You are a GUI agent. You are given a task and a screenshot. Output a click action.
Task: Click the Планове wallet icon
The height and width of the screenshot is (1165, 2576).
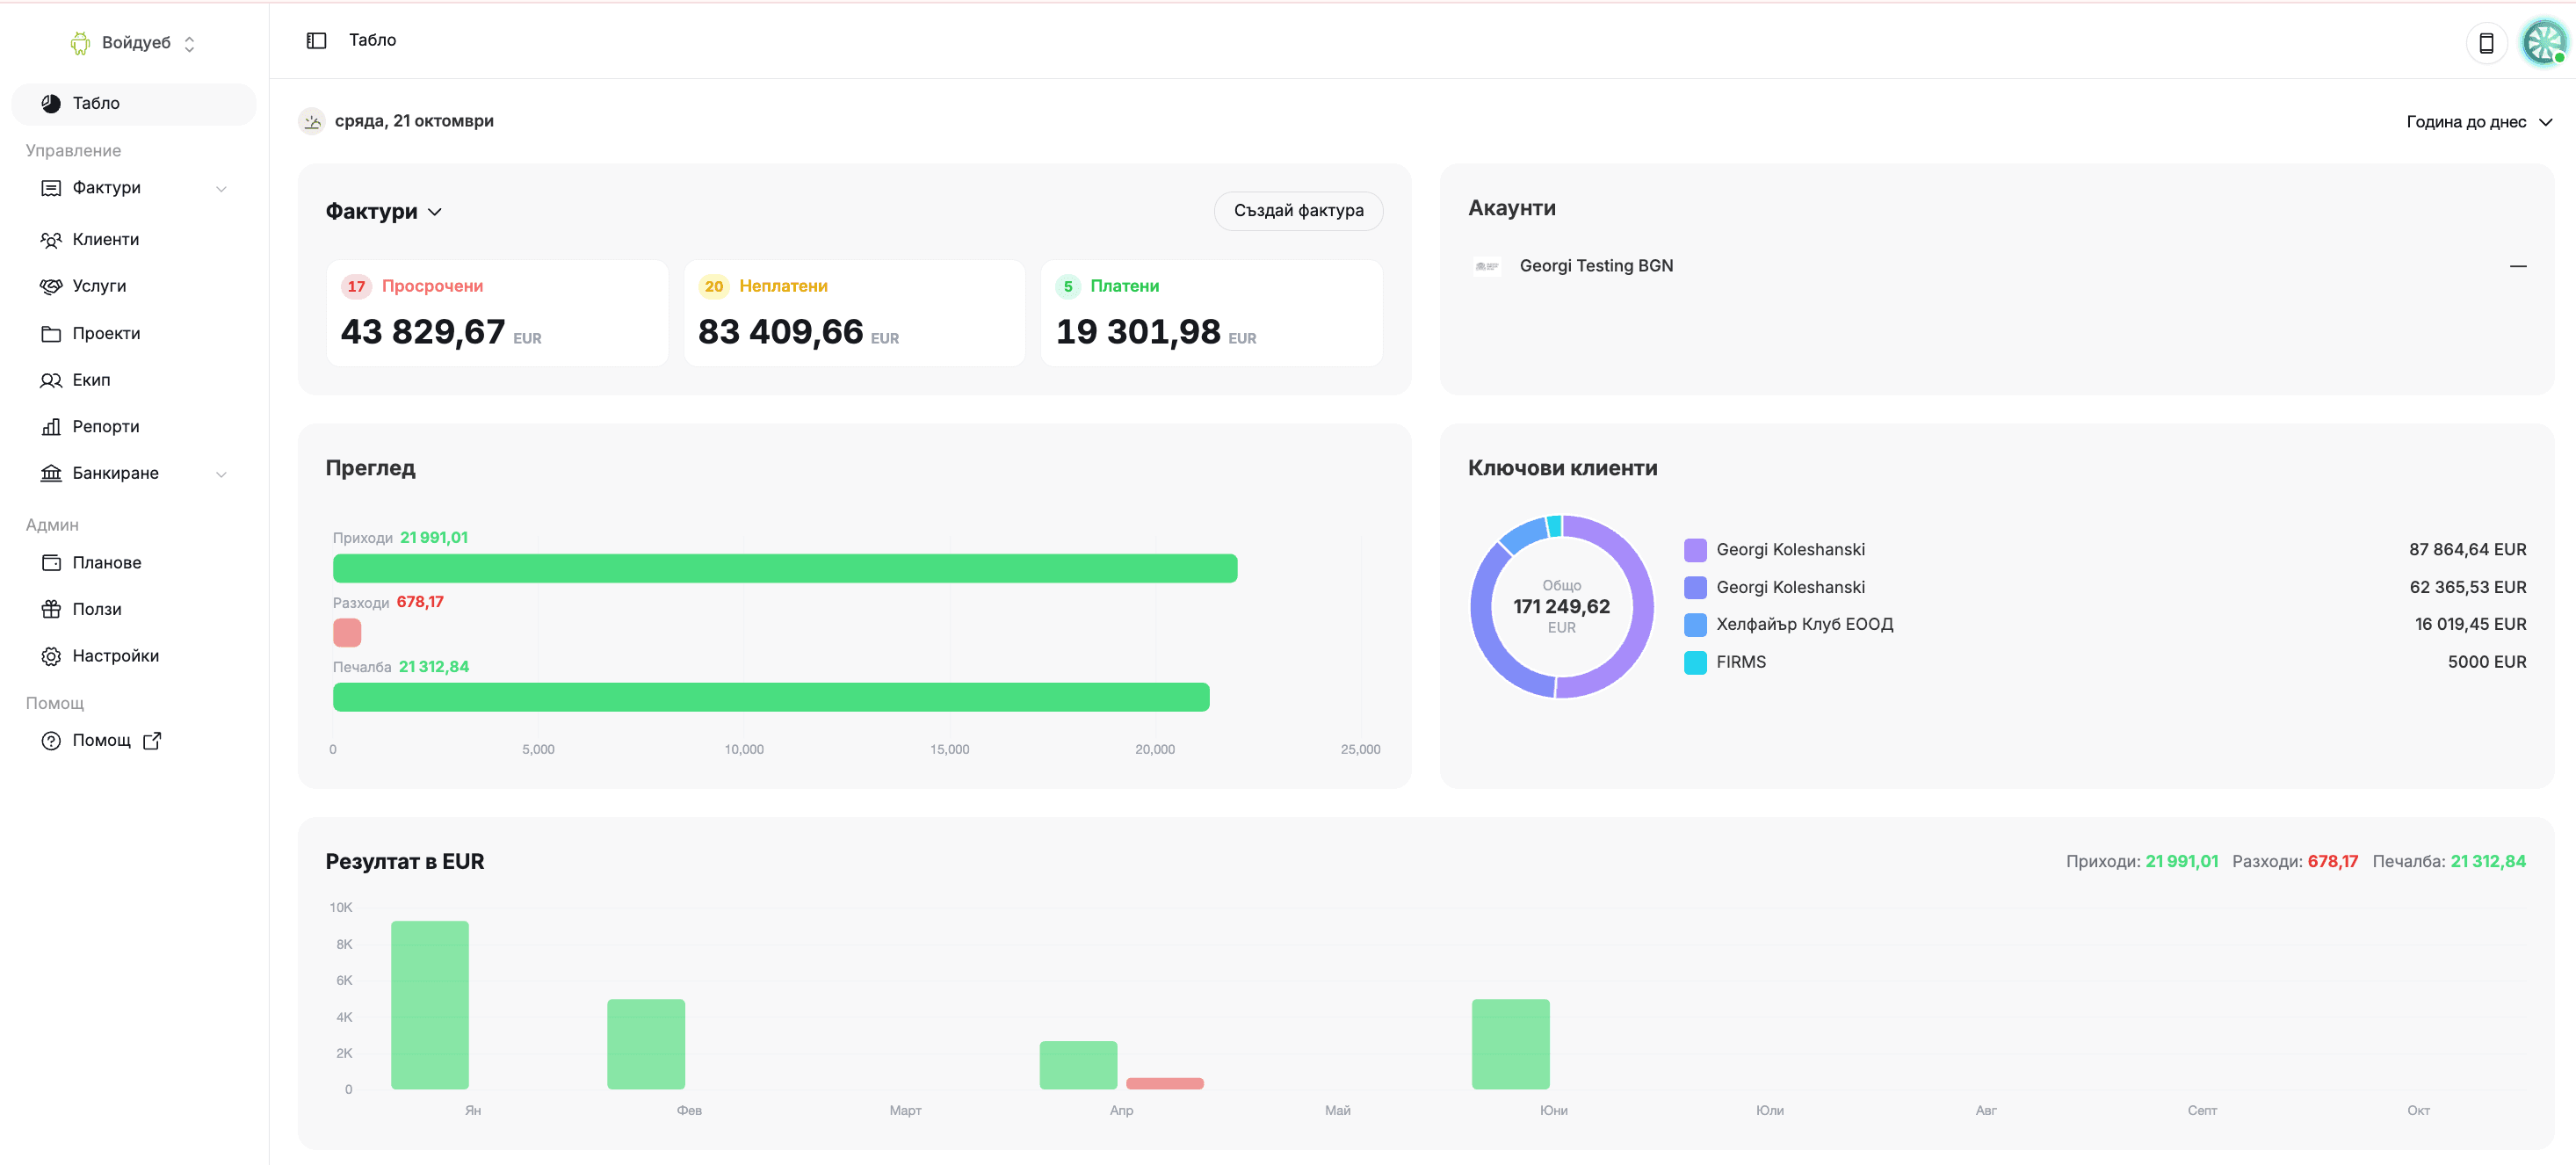pos(51,563)
